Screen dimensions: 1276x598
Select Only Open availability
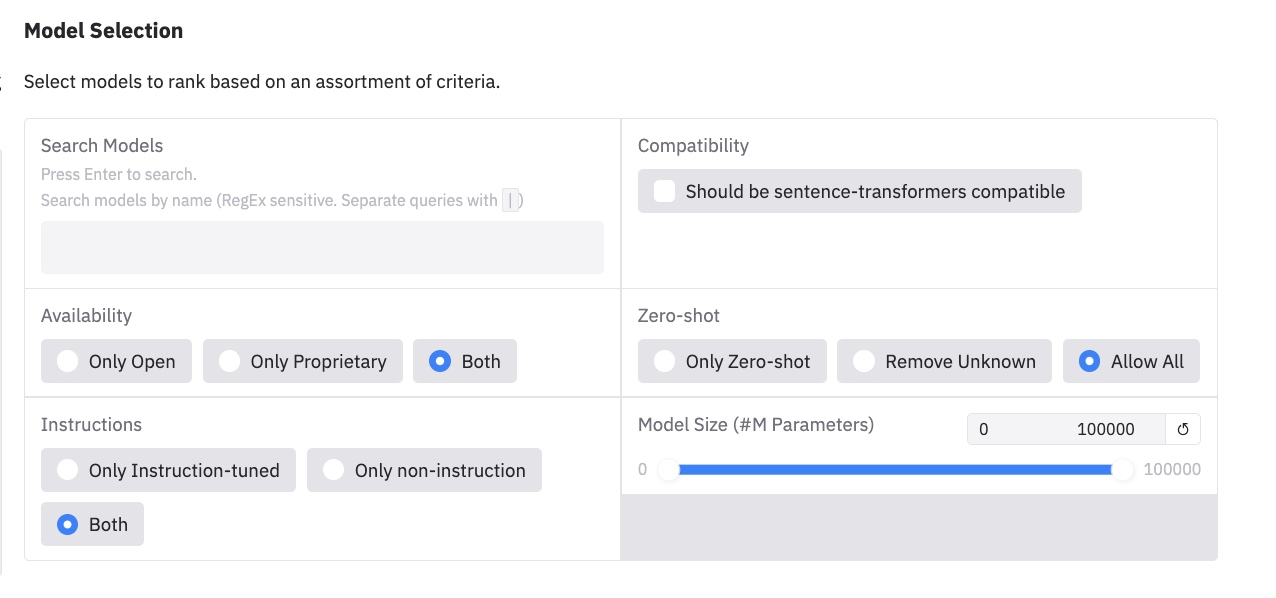tap(68, 361)
